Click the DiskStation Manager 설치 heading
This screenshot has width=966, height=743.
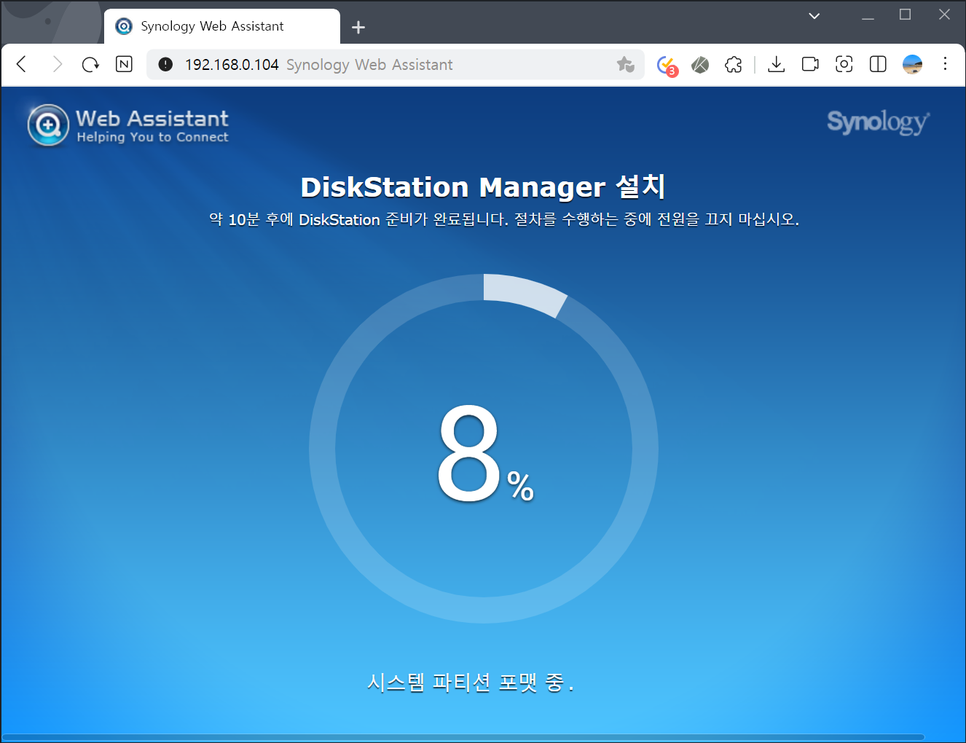pos(483,187)
